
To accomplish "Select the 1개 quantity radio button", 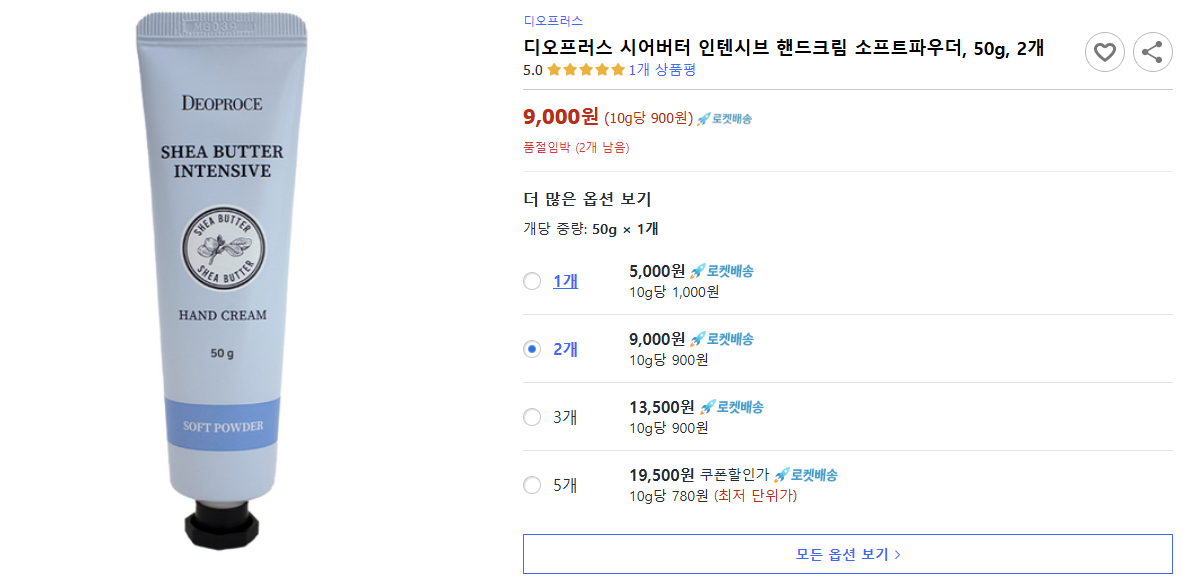I will [532, 281].
